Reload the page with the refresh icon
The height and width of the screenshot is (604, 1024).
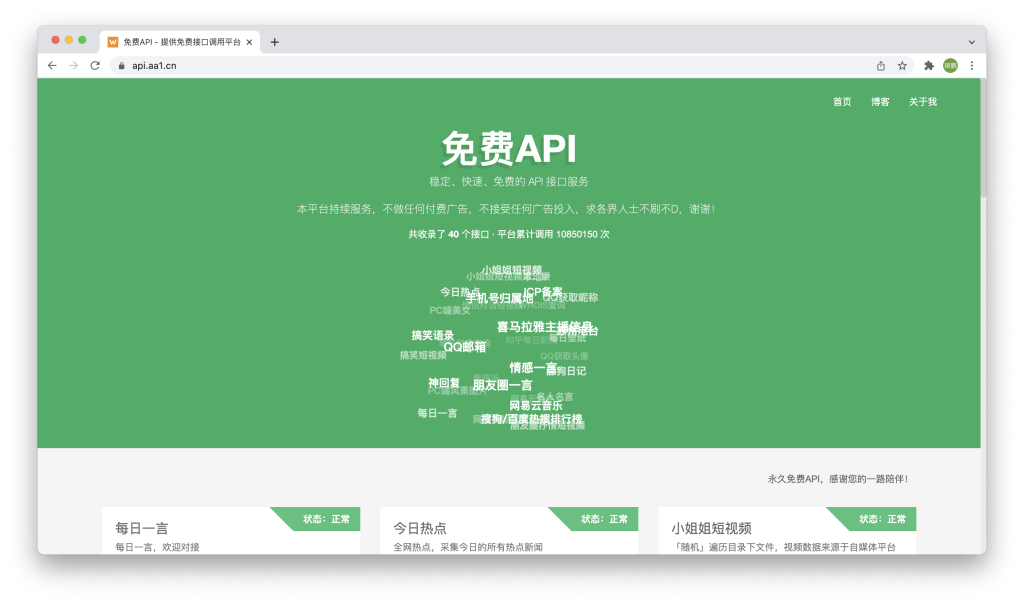click(95, 65)
